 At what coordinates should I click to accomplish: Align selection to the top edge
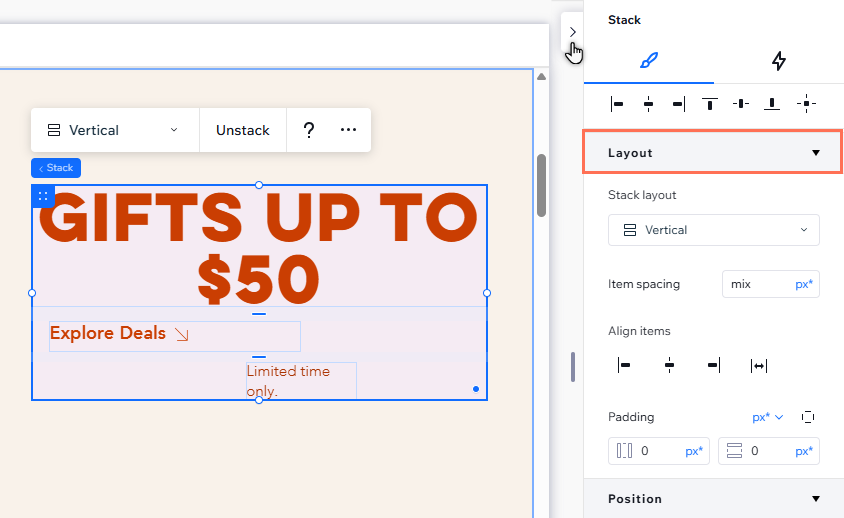pyautogui.click(x=709, y=104)
